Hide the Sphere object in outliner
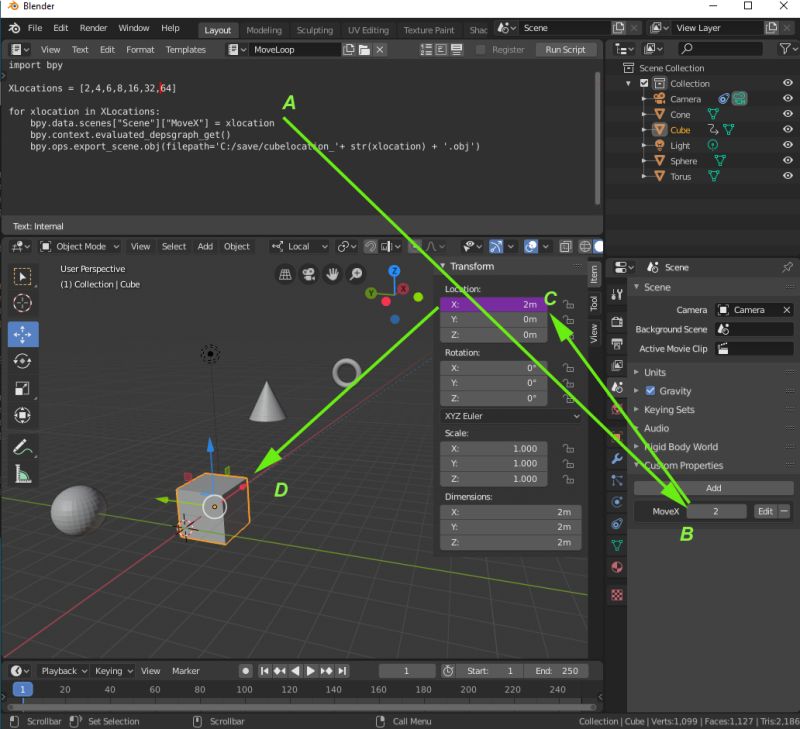 (x=788, y=160)
